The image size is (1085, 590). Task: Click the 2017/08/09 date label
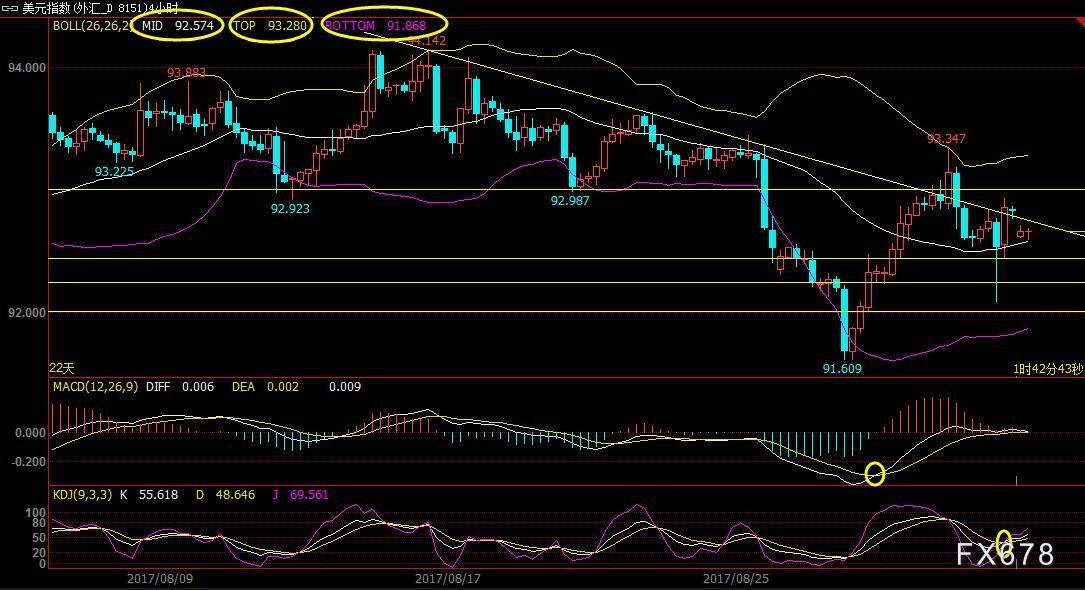(160, 578)
